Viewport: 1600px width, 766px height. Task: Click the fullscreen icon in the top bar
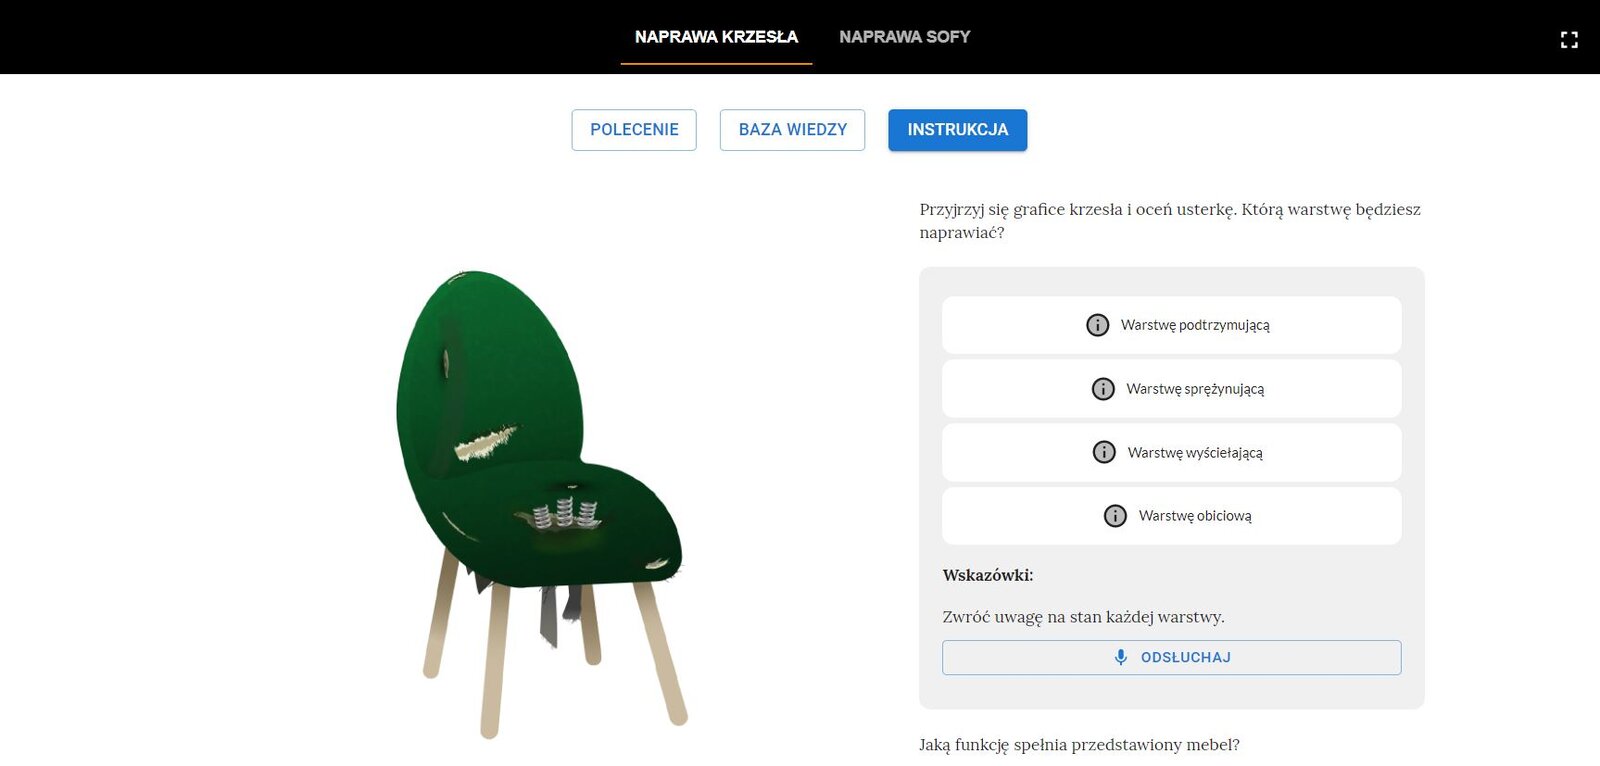[x=1569, y=40]
